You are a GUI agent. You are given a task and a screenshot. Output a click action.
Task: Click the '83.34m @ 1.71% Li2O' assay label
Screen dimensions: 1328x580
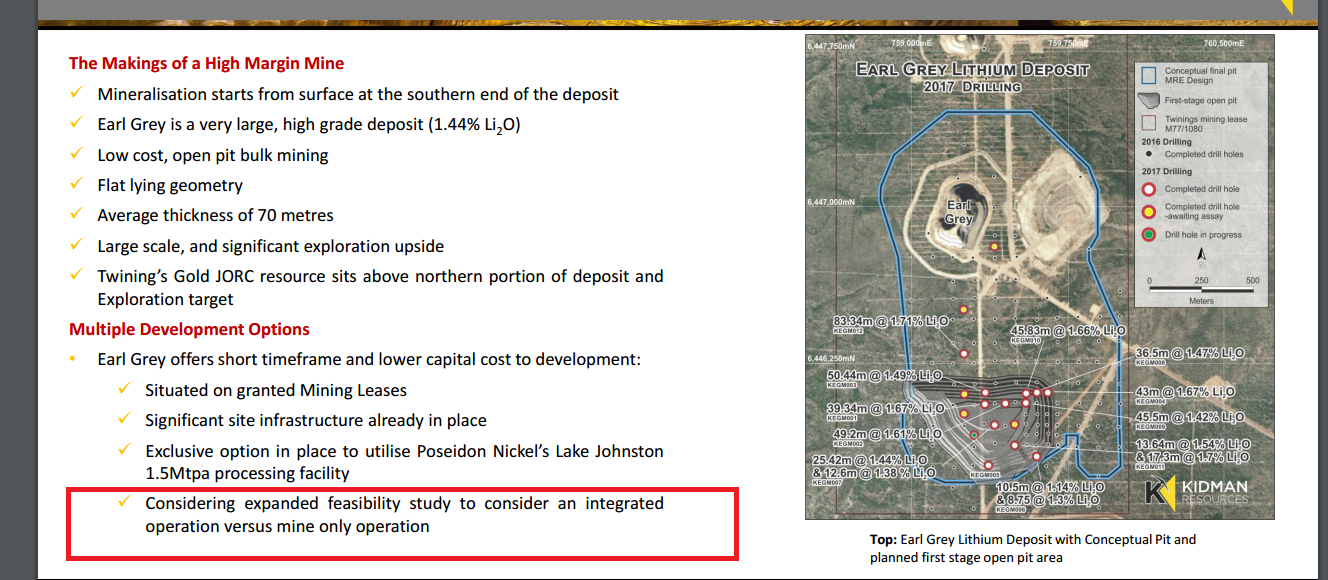[891, 321]
